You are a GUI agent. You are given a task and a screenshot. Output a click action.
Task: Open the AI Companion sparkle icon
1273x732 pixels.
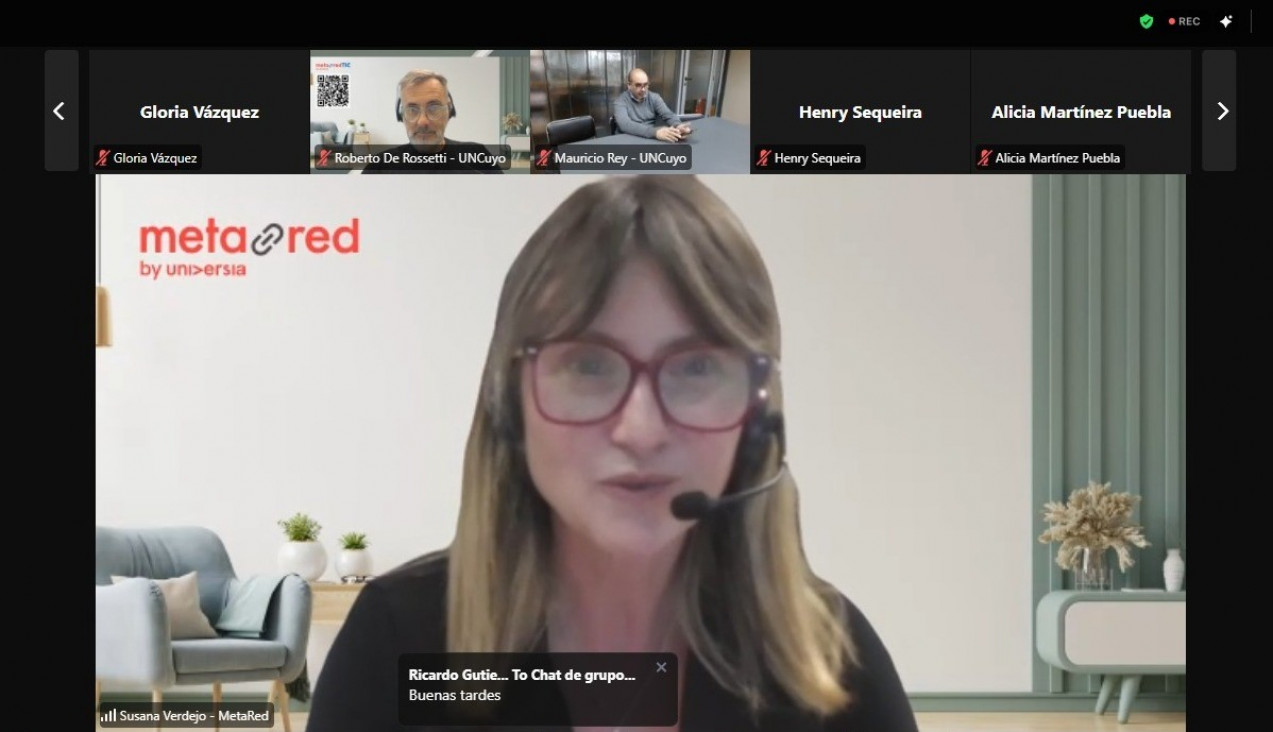(1226, 21)
